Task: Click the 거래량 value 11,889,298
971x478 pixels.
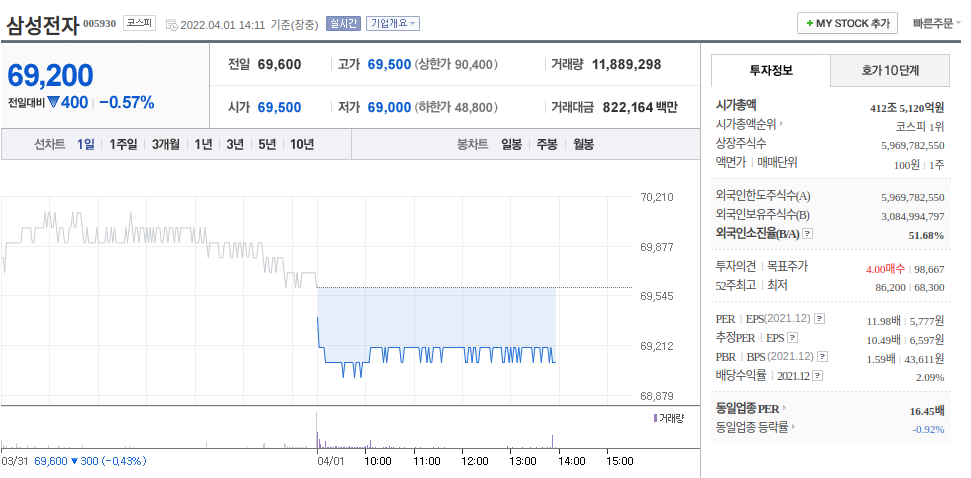Action: (x=626, y=64)
